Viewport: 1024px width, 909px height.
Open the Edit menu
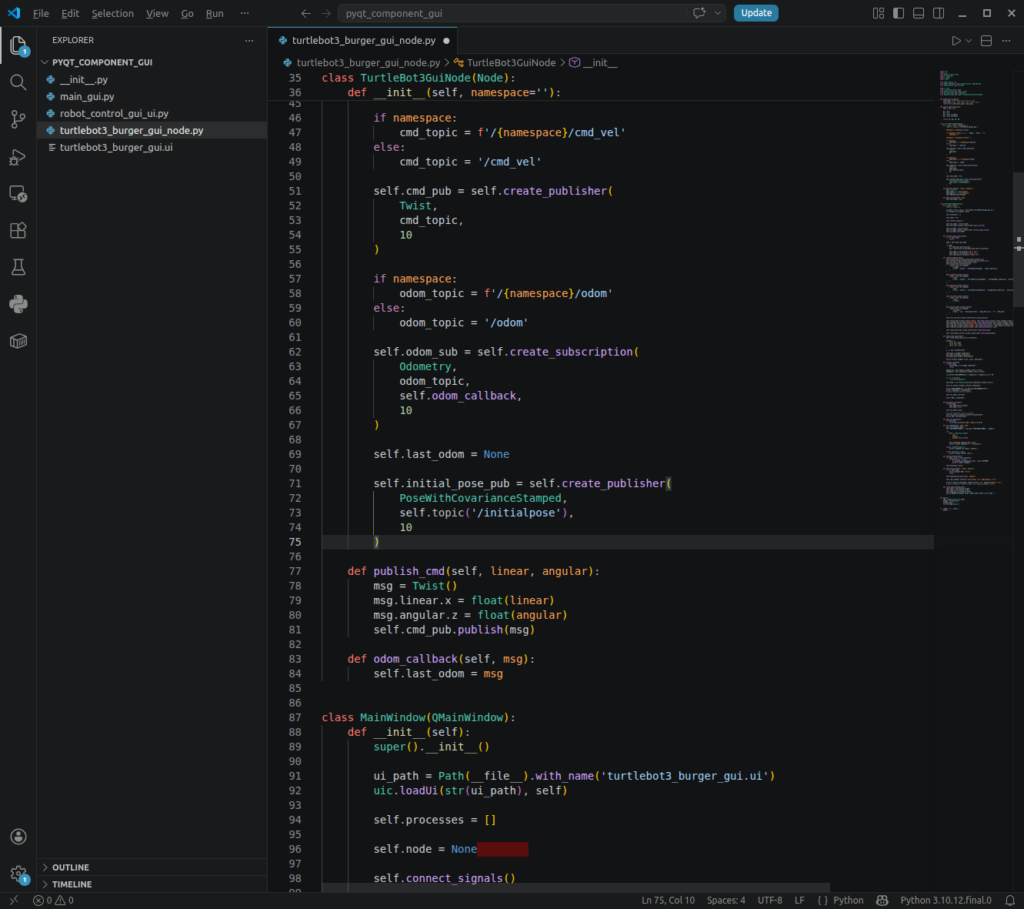70,13
